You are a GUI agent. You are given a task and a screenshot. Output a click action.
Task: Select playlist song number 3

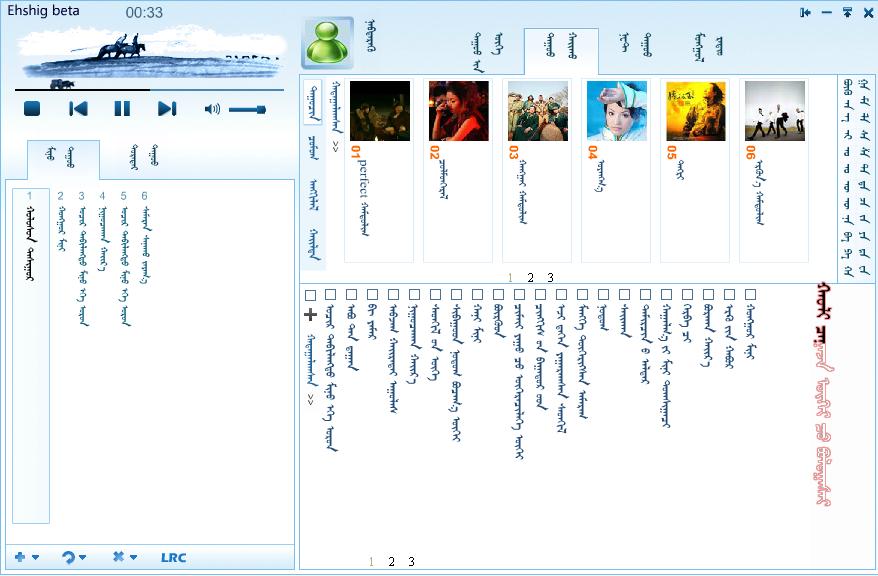(x=82, y=258)
